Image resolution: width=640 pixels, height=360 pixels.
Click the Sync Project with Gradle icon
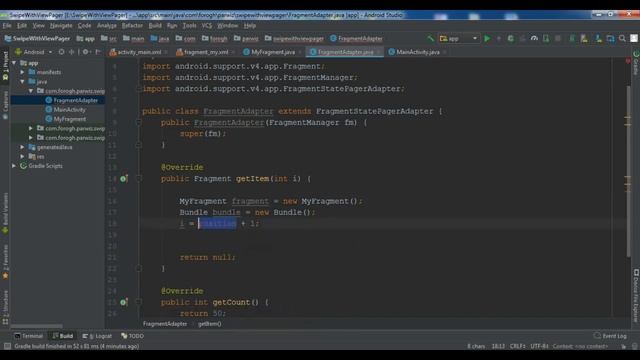[572, 38]
